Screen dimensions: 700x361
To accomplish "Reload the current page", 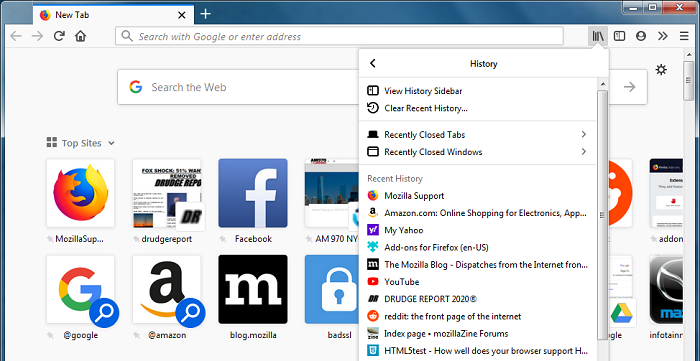I will [59, 36].
